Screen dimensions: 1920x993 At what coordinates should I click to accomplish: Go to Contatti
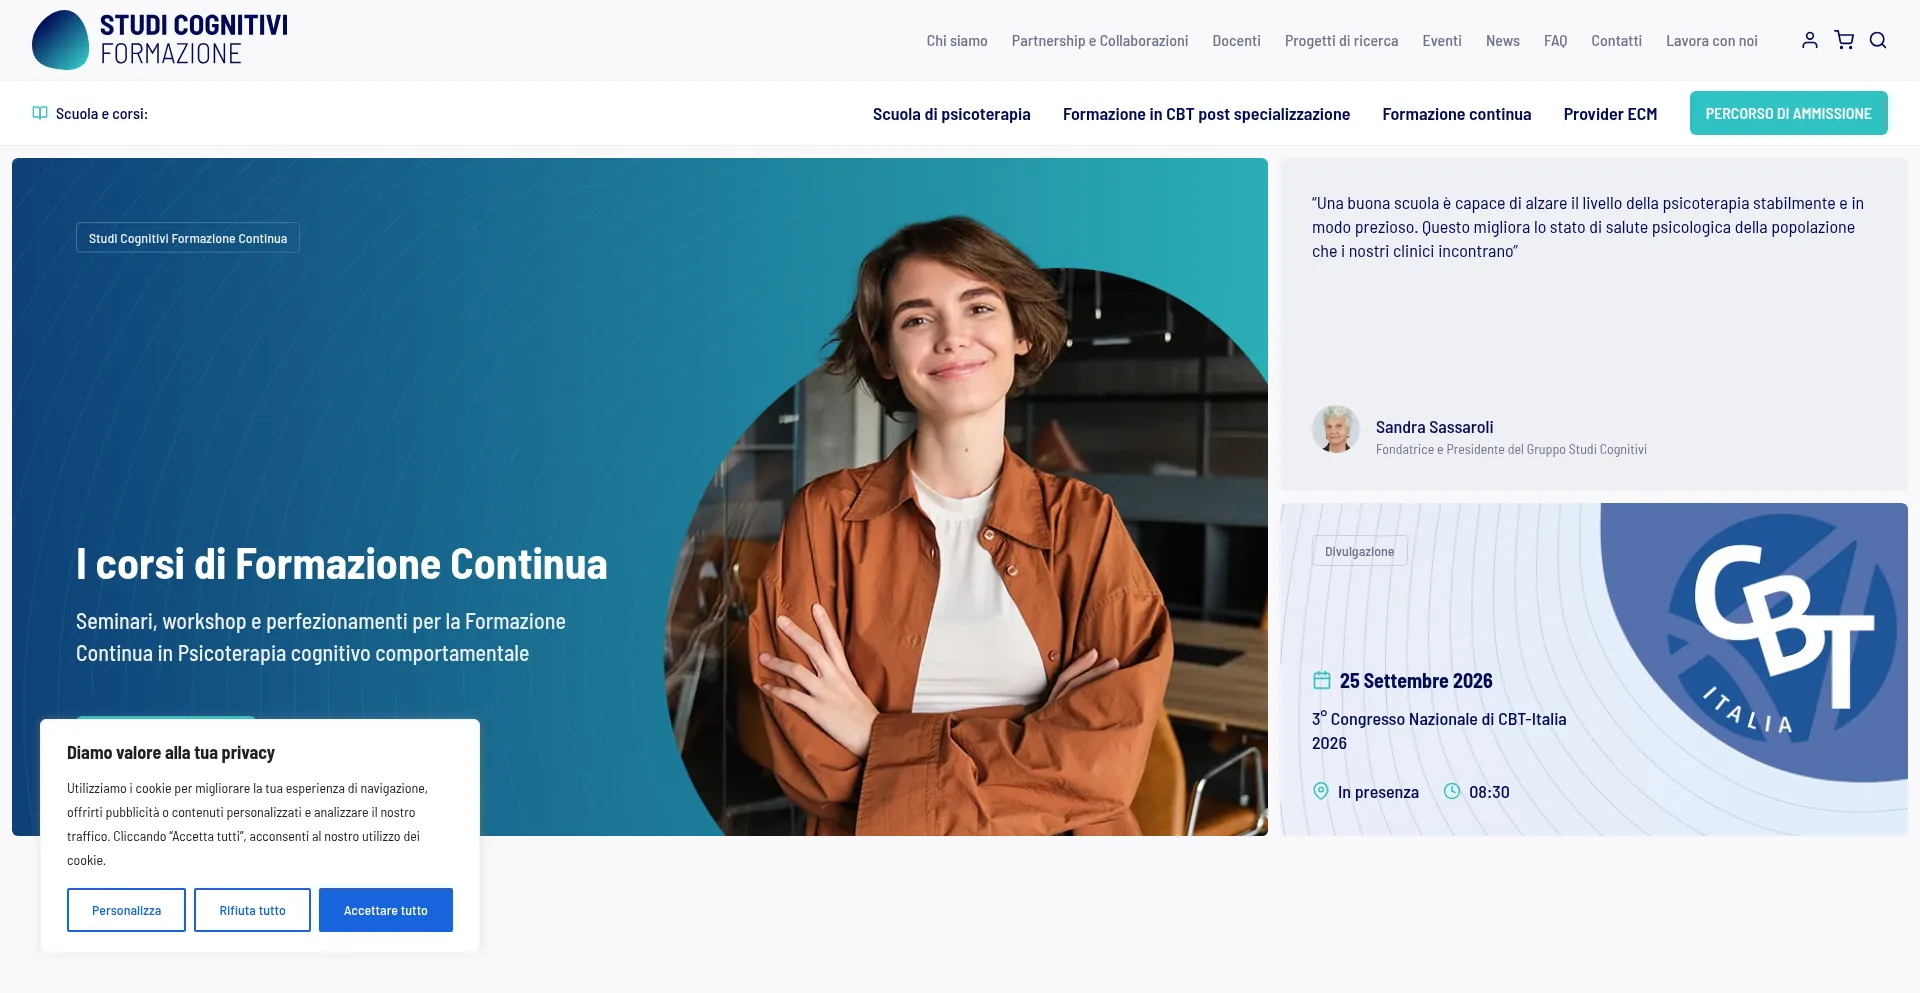[x=1617, y=41]
